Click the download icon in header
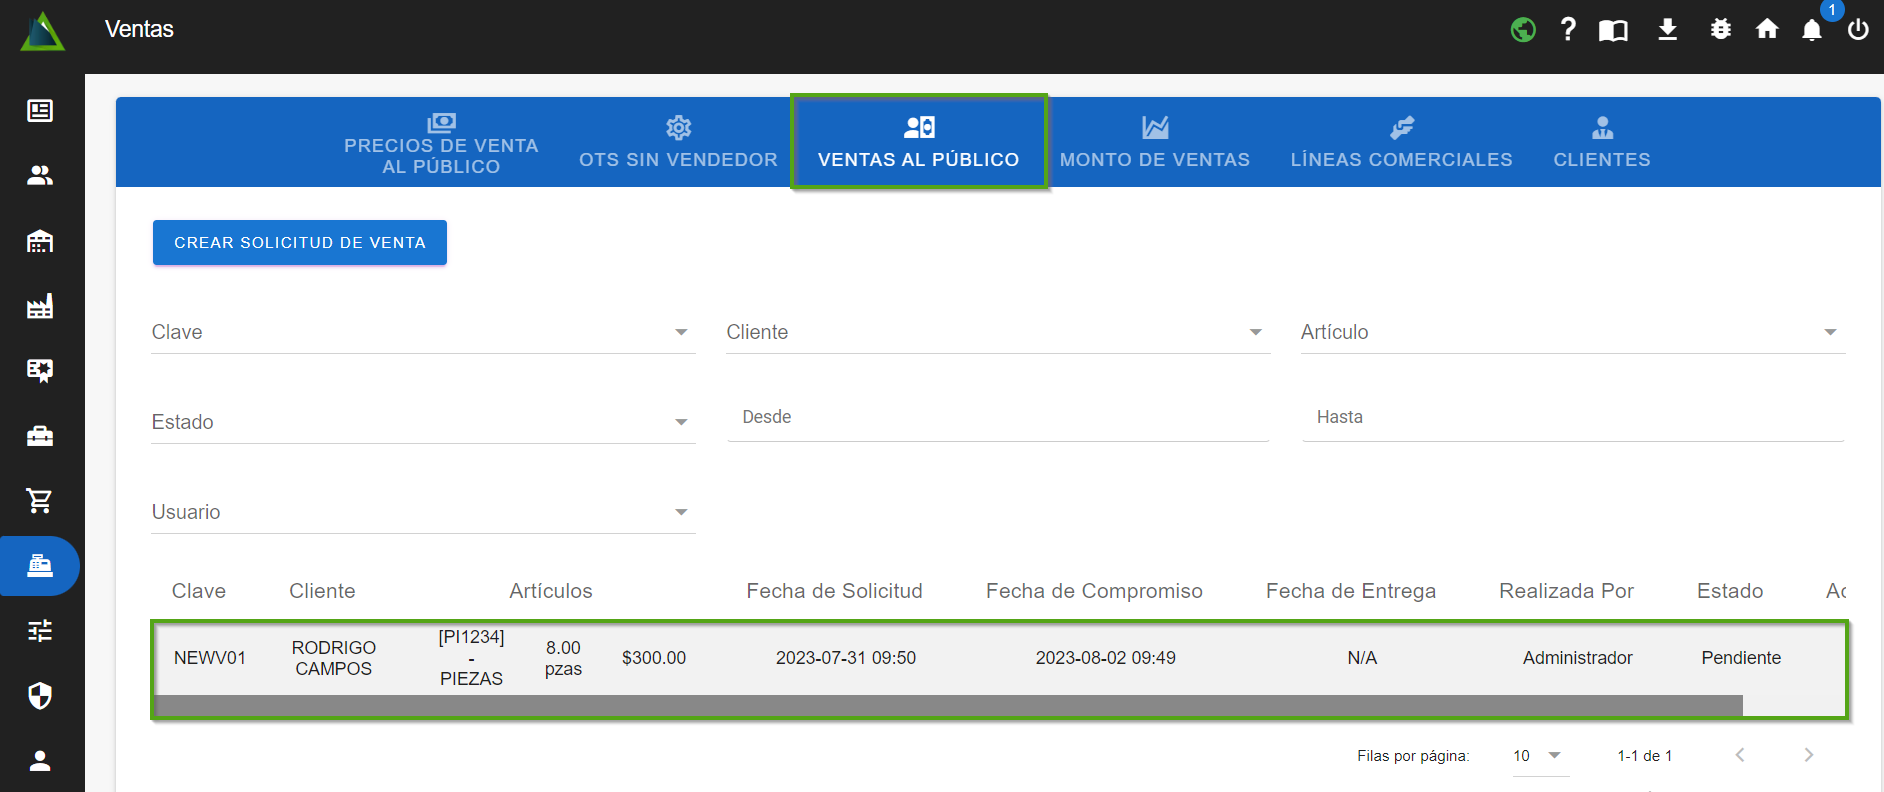Viewport: 1884px width, 792px height. (x=1667, y=29)
